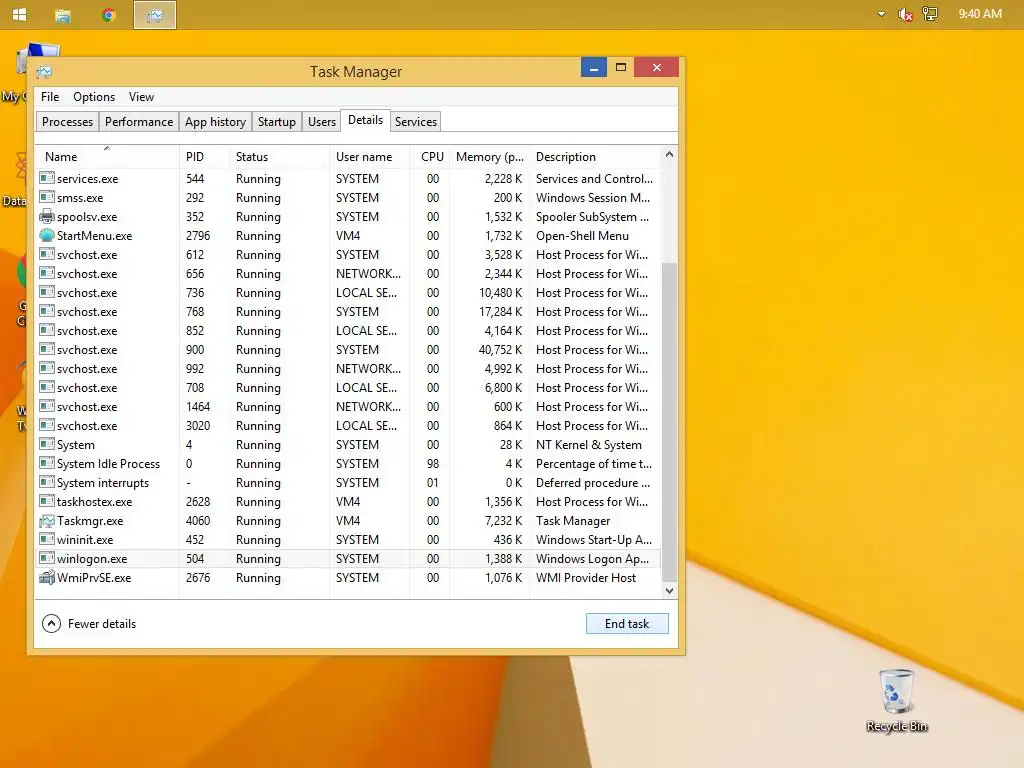
Task: Click the svchost.exe PID 612 icon
Action: click(x=46, y=254)
